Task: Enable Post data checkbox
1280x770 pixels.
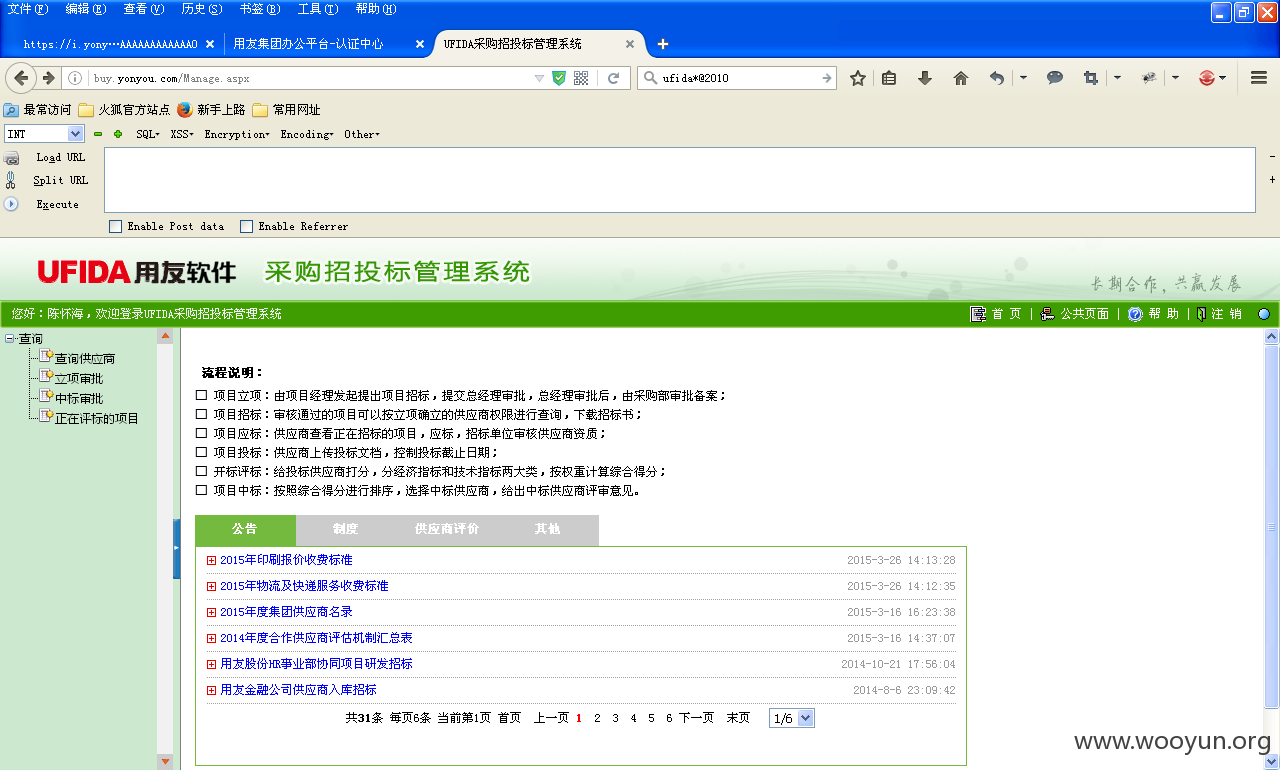Action: click(x=115, y=226)
